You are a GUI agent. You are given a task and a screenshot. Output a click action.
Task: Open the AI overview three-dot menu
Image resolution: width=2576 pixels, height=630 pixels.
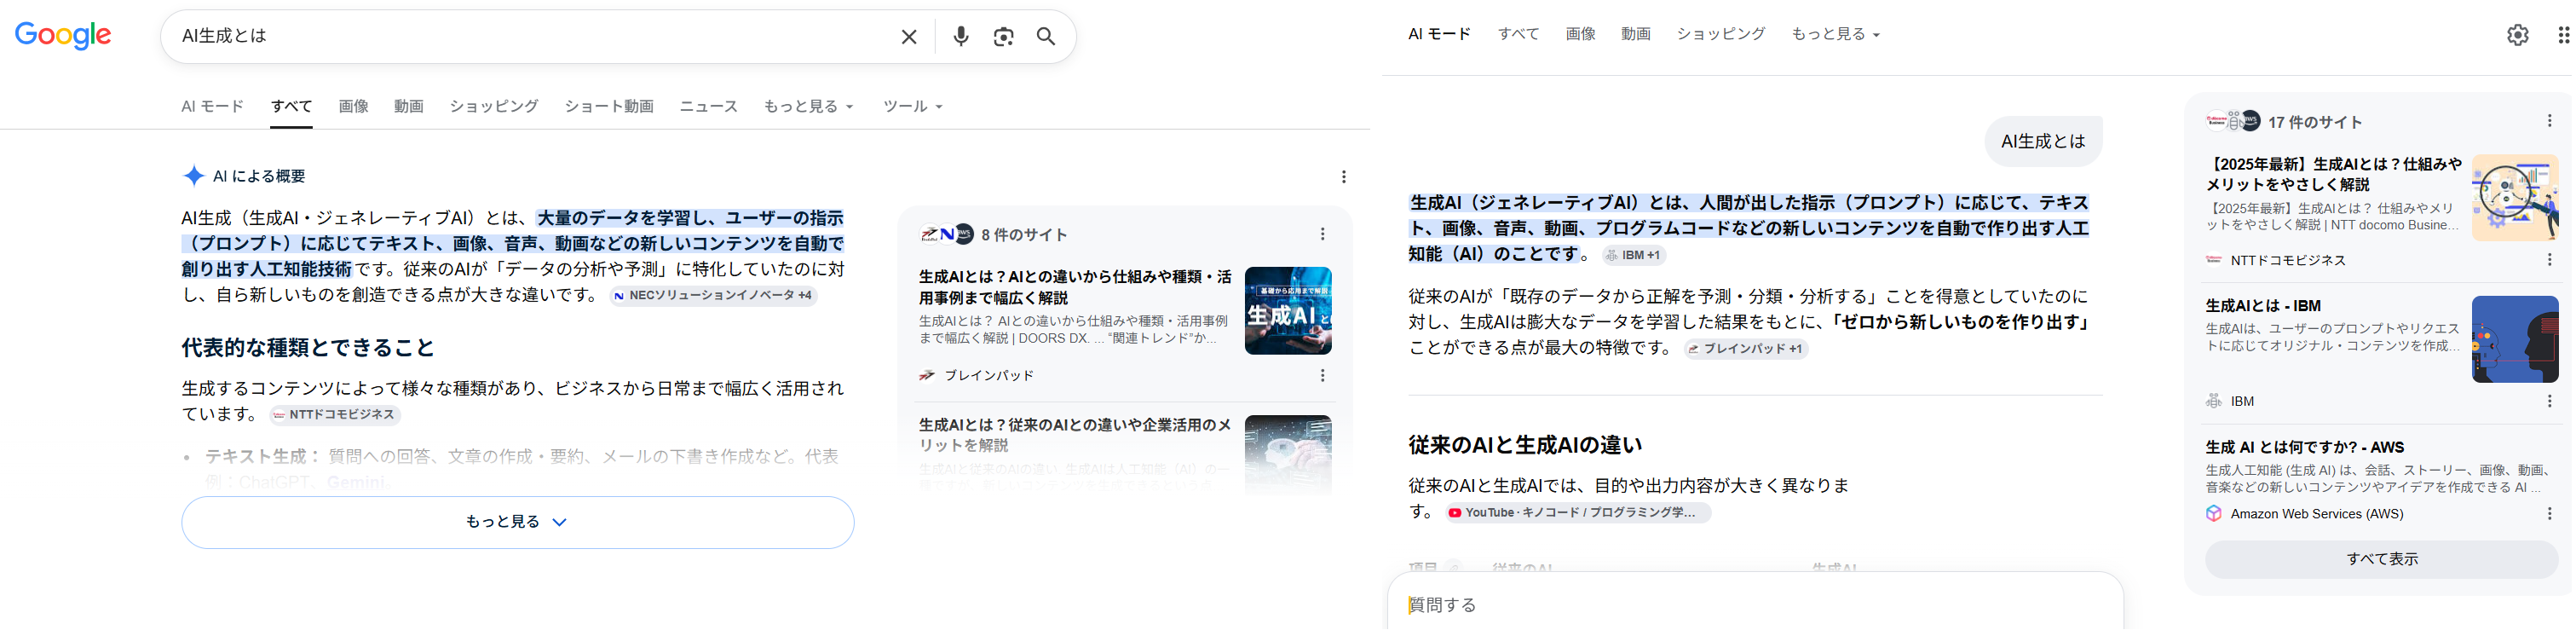[1344, 177]
